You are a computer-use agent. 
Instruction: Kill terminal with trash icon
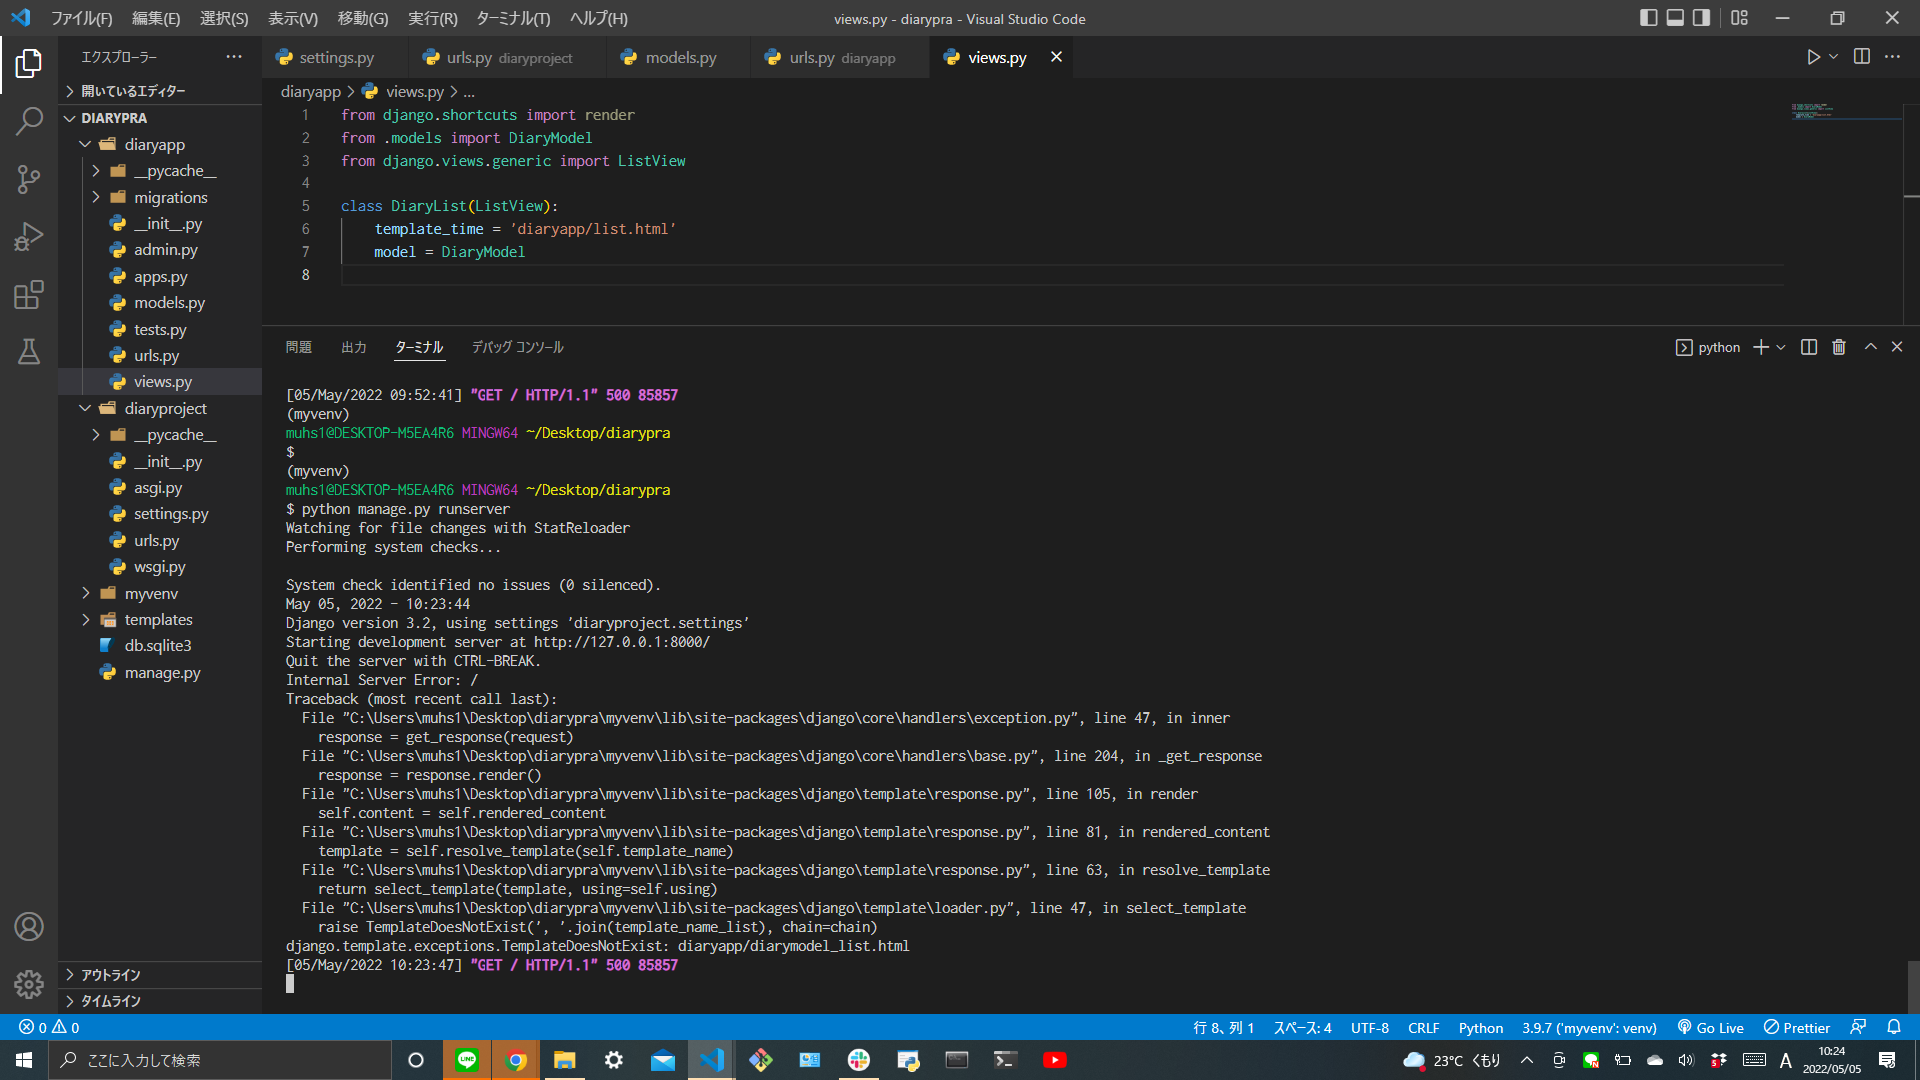[1839, 347]
